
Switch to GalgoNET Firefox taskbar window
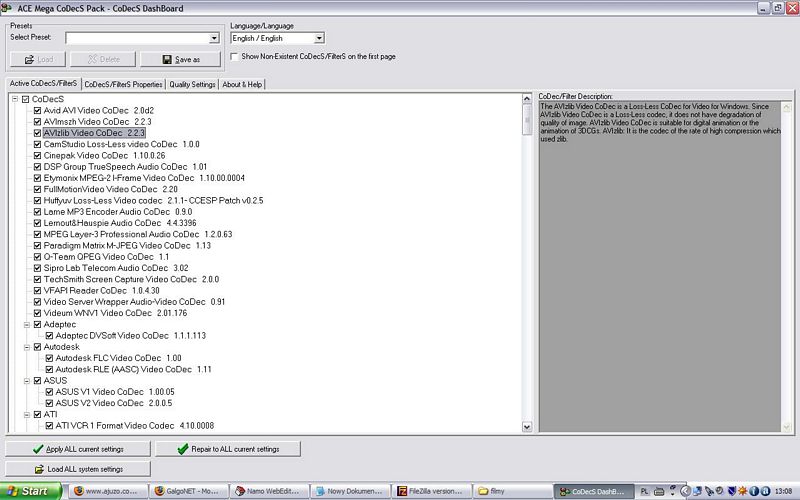pyautogui.click(x=188, y=491)
